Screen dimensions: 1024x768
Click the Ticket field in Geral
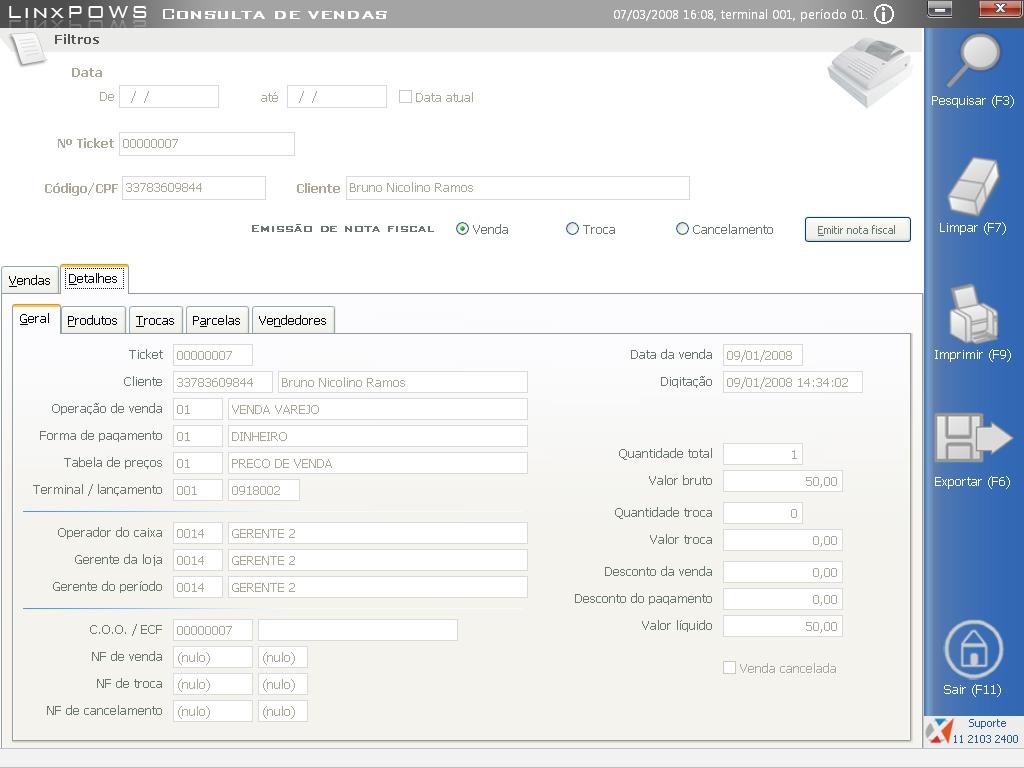[213, 355]
